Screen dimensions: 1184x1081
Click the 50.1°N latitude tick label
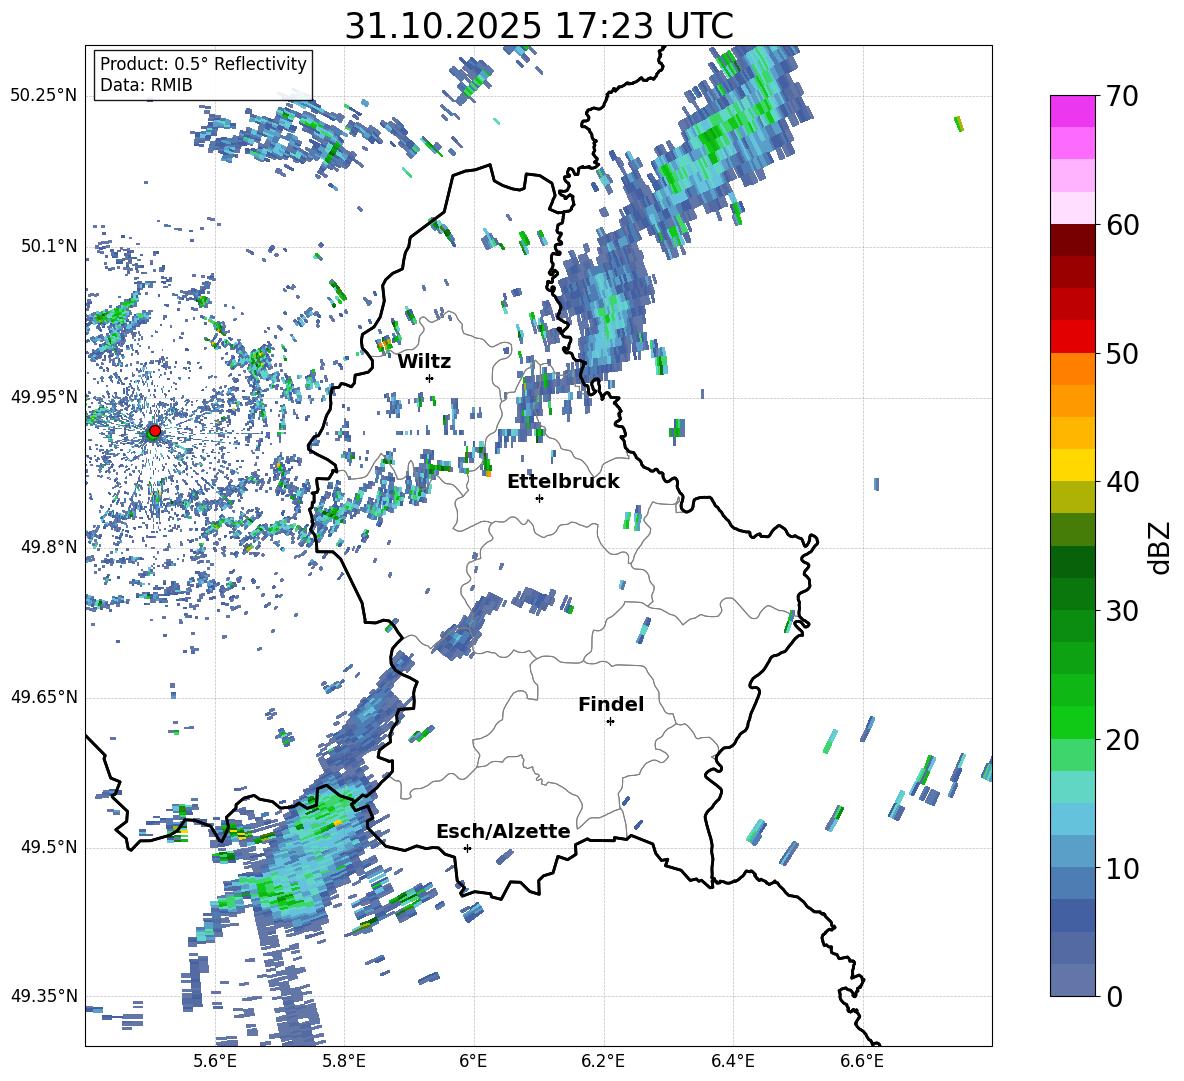click(x=48, y=246)
